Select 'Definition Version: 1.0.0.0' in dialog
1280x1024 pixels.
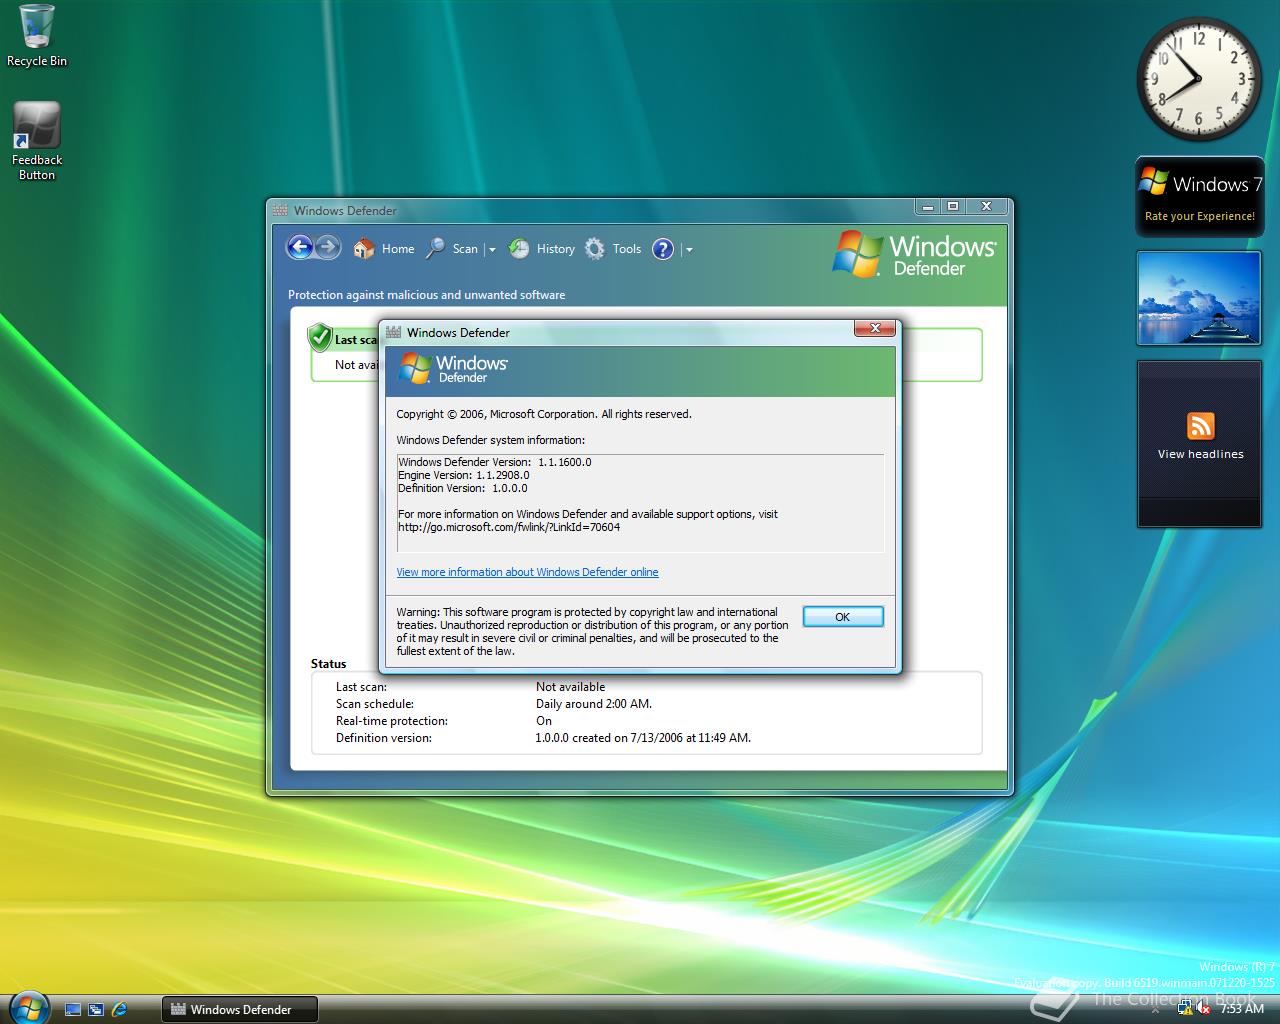463,488
